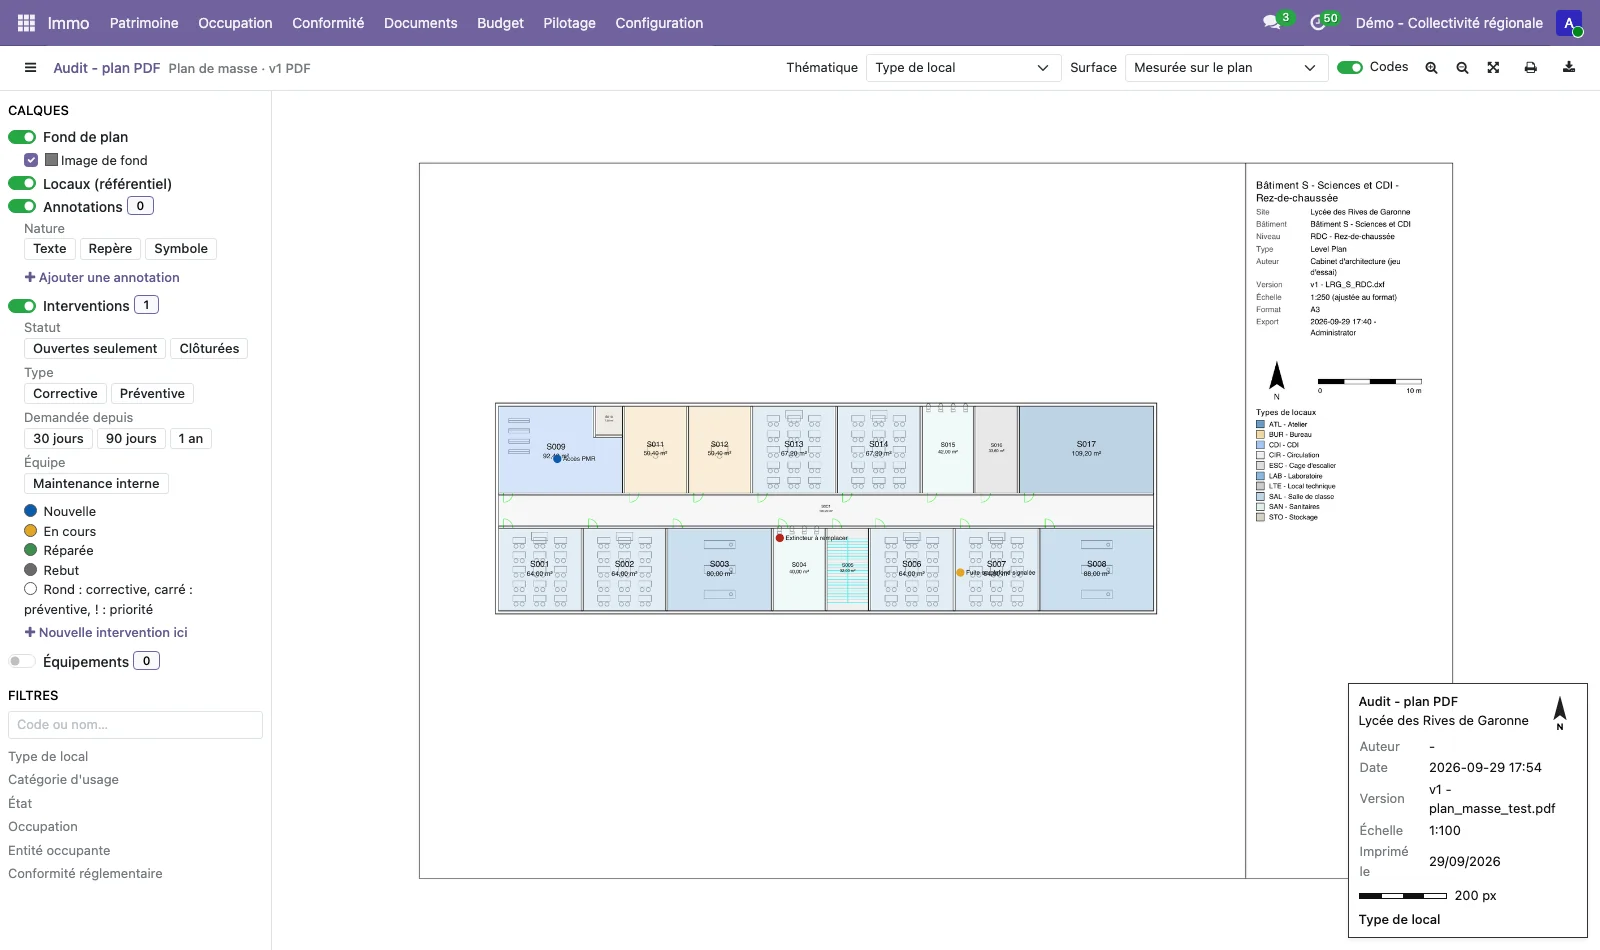This screenshot has height=950, width=1600.
Task: Expand the Catégorie d'usage filter
Action: pyautogui.click(x=63, y=780)
